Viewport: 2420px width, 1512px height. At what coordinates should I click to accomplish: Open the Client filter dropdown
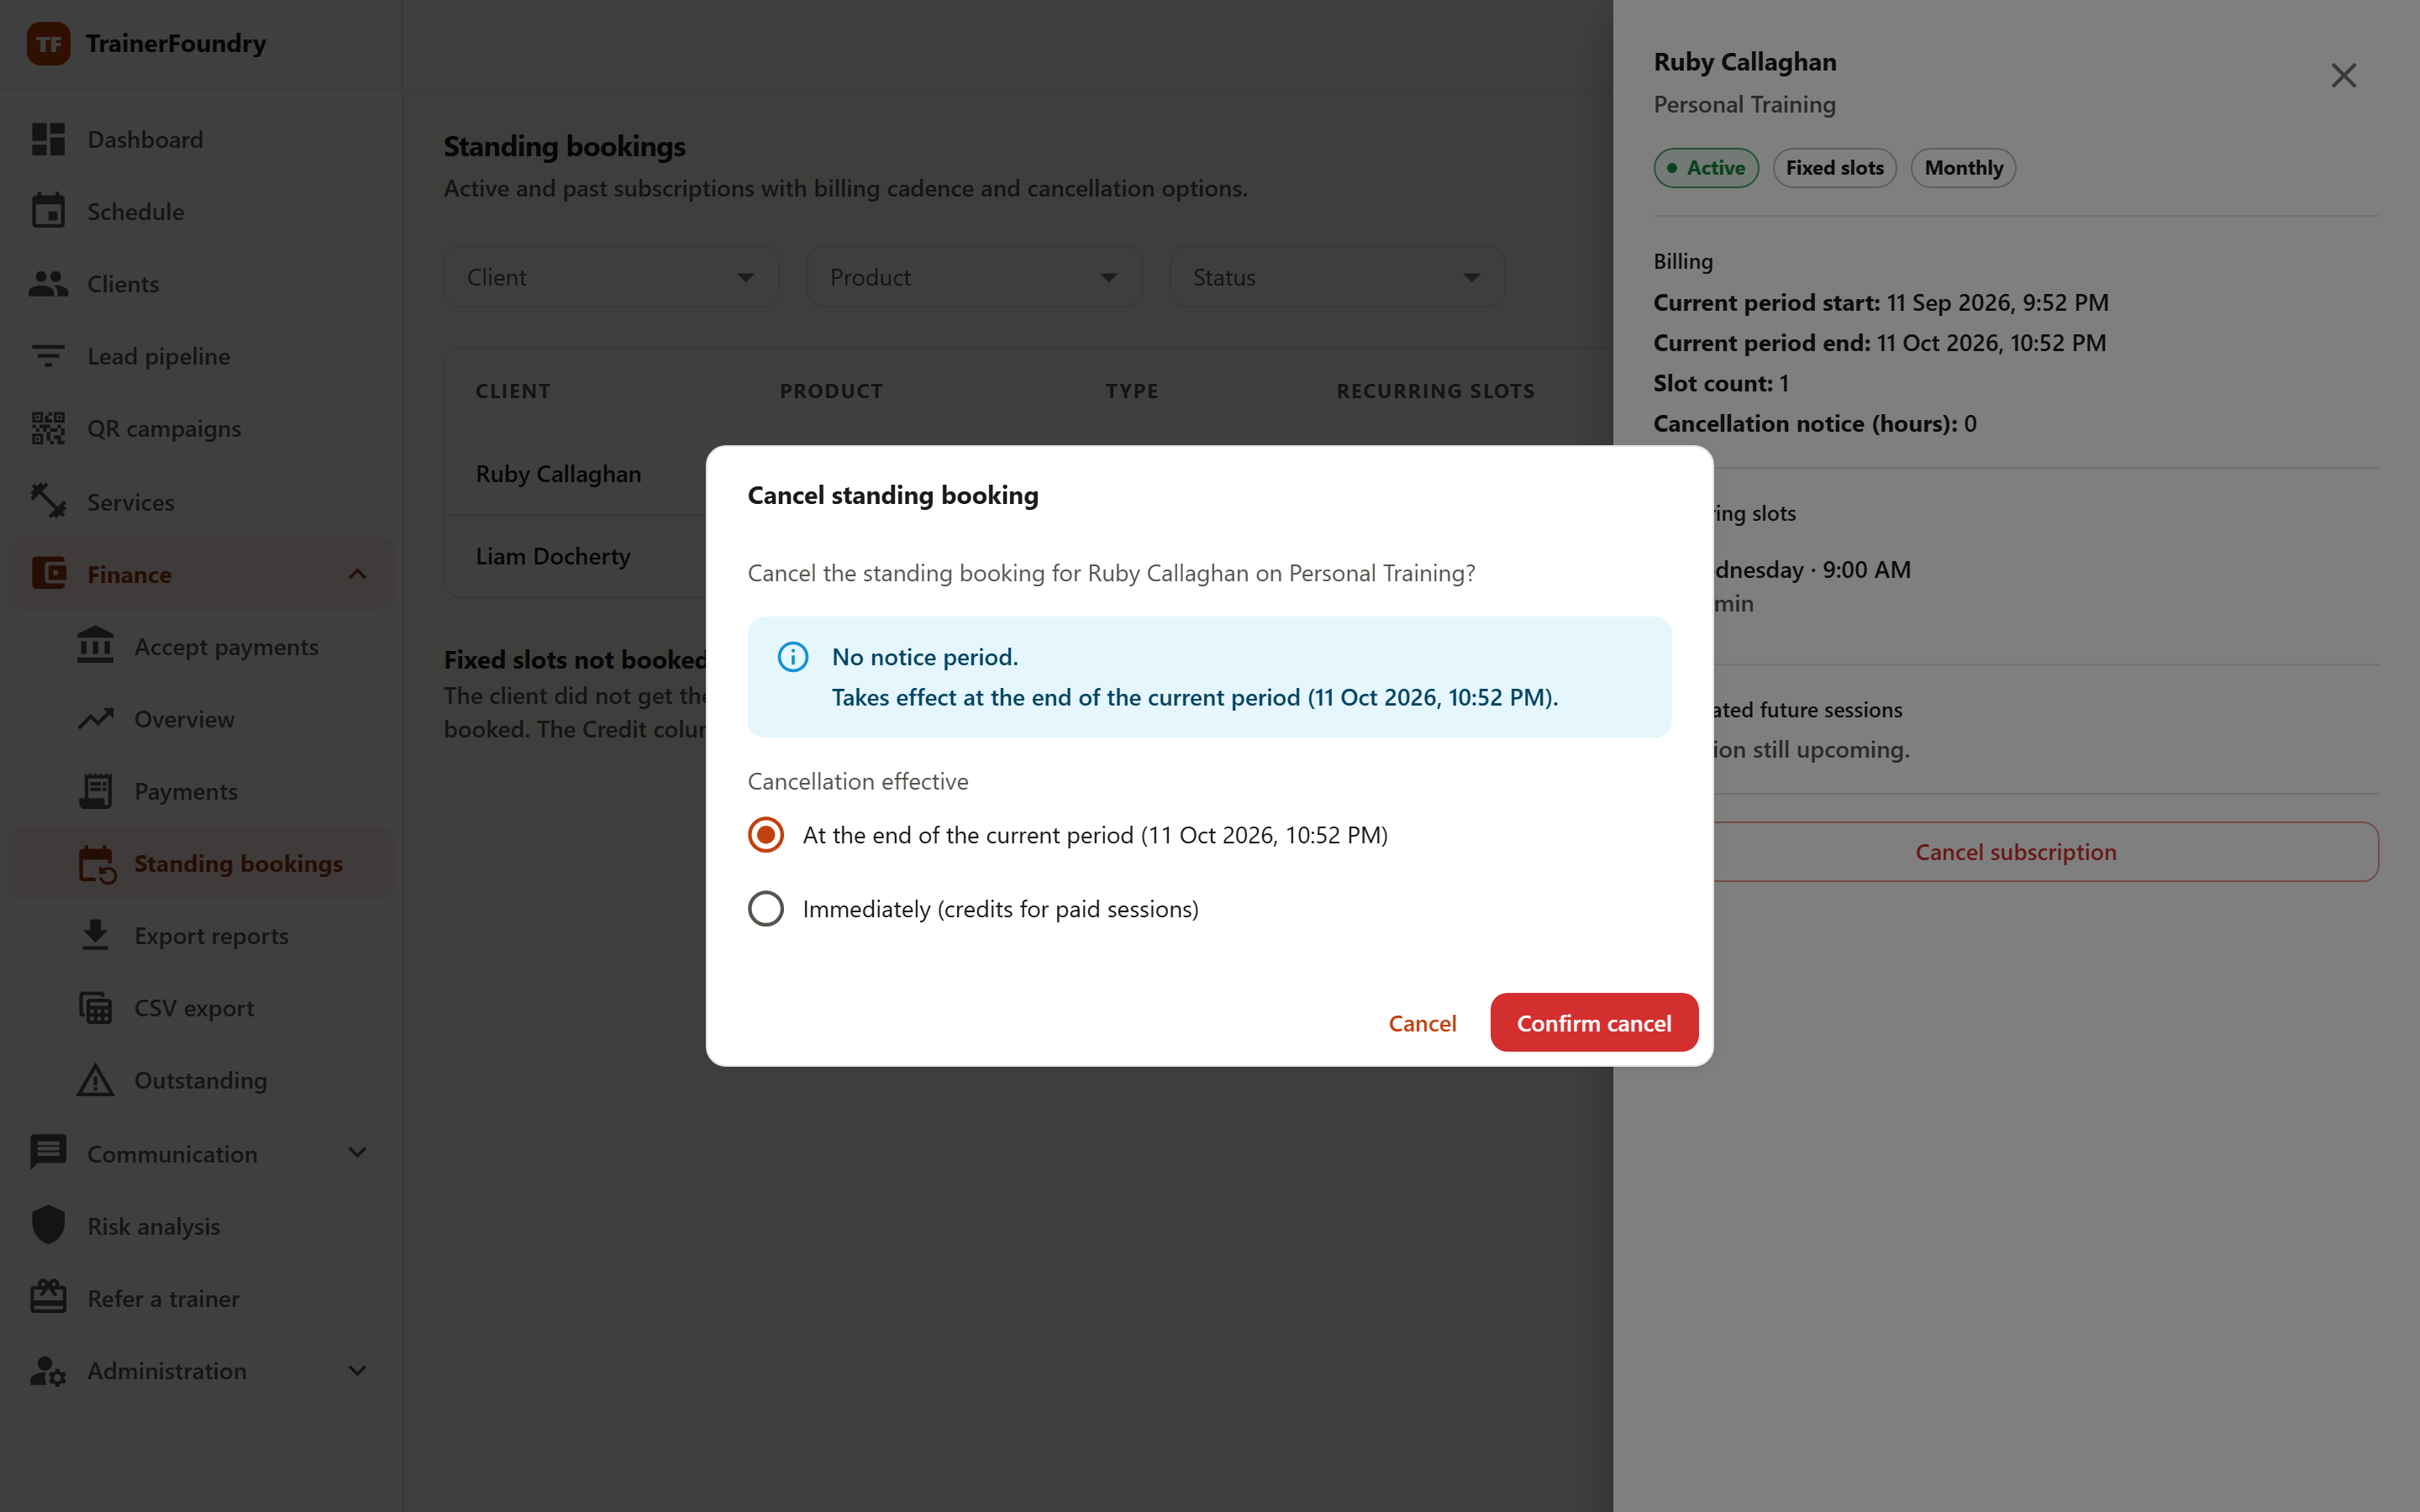(611, 277)
